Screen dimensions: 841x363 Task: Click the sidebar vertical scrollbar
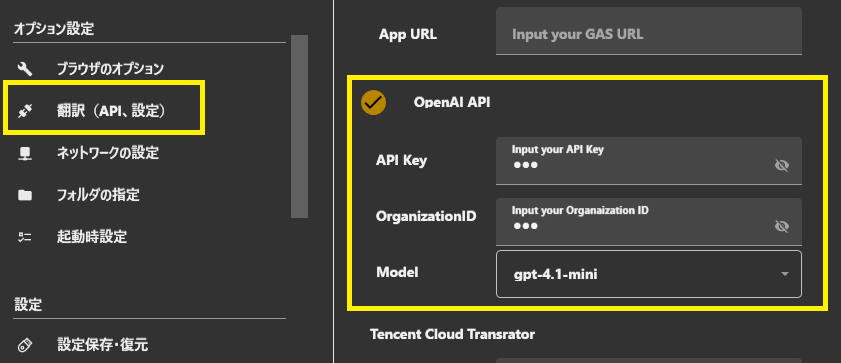(299, 126)
